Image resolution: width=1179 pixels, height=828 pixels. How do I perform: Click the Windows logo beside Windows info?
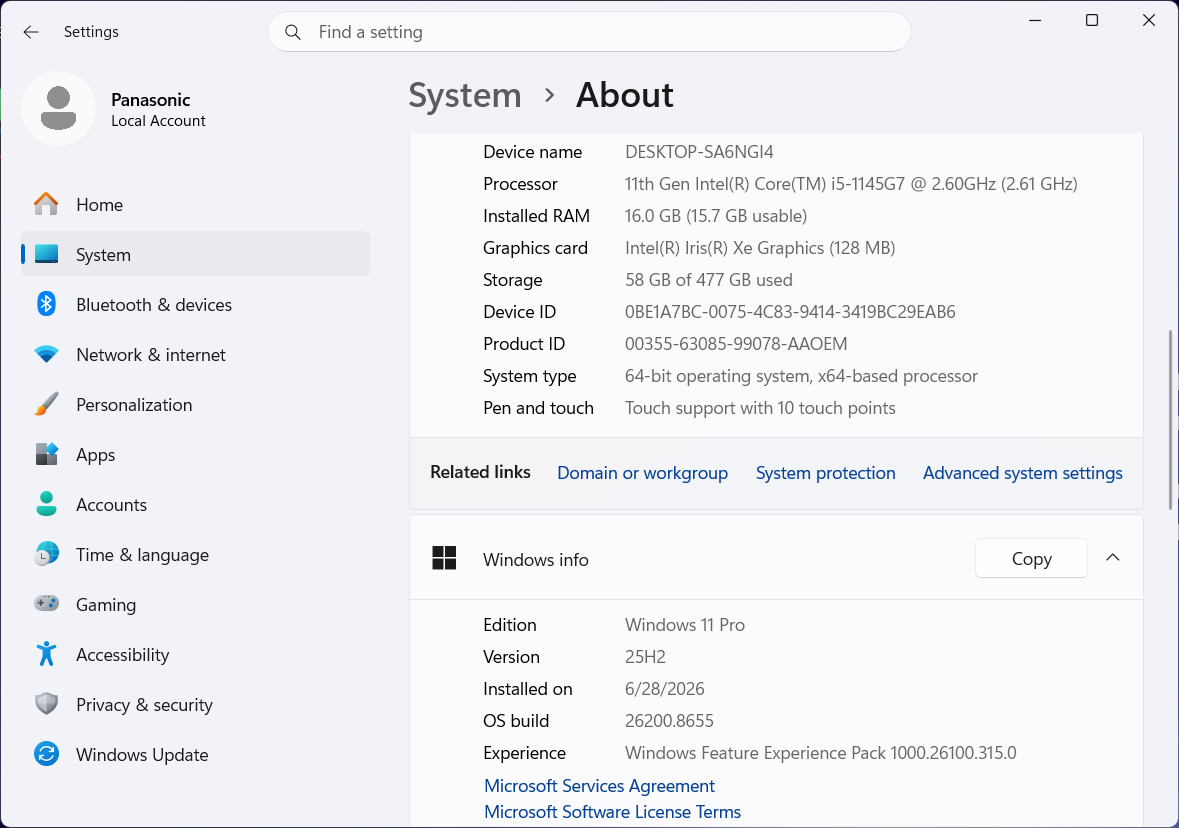click(x=444, y=558)
